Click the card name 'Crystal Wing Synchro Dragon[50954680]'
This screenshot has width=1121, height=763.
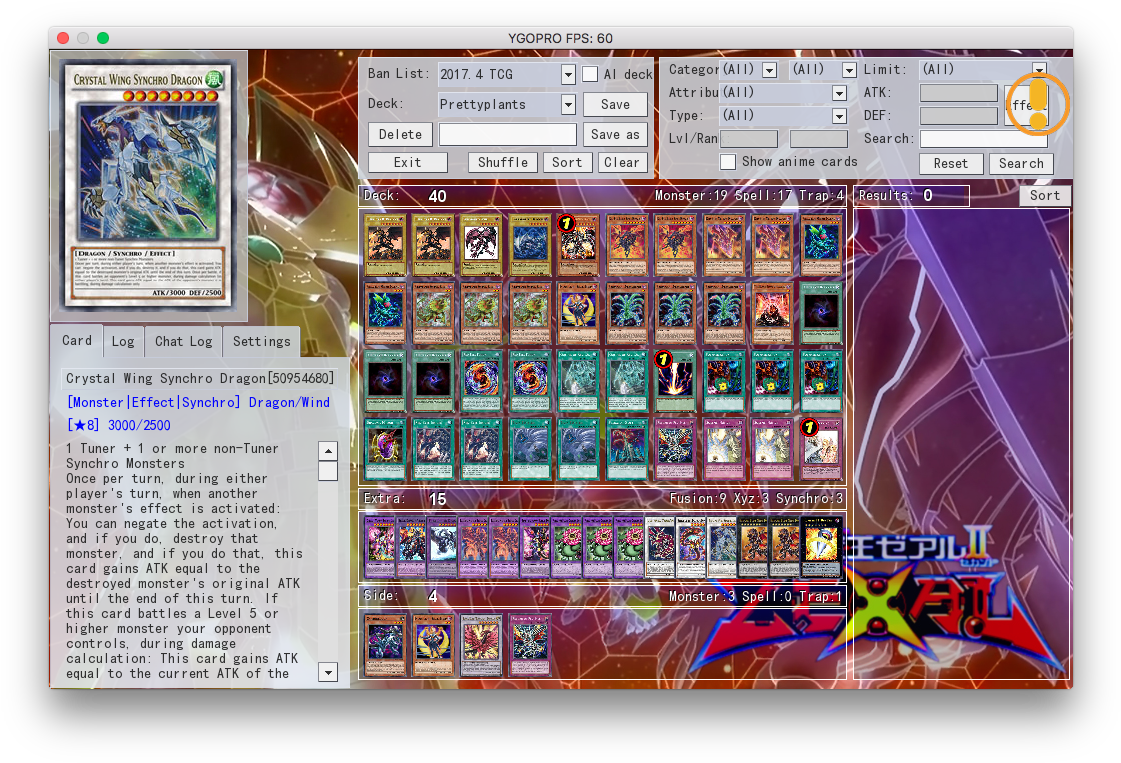[199, 378]
